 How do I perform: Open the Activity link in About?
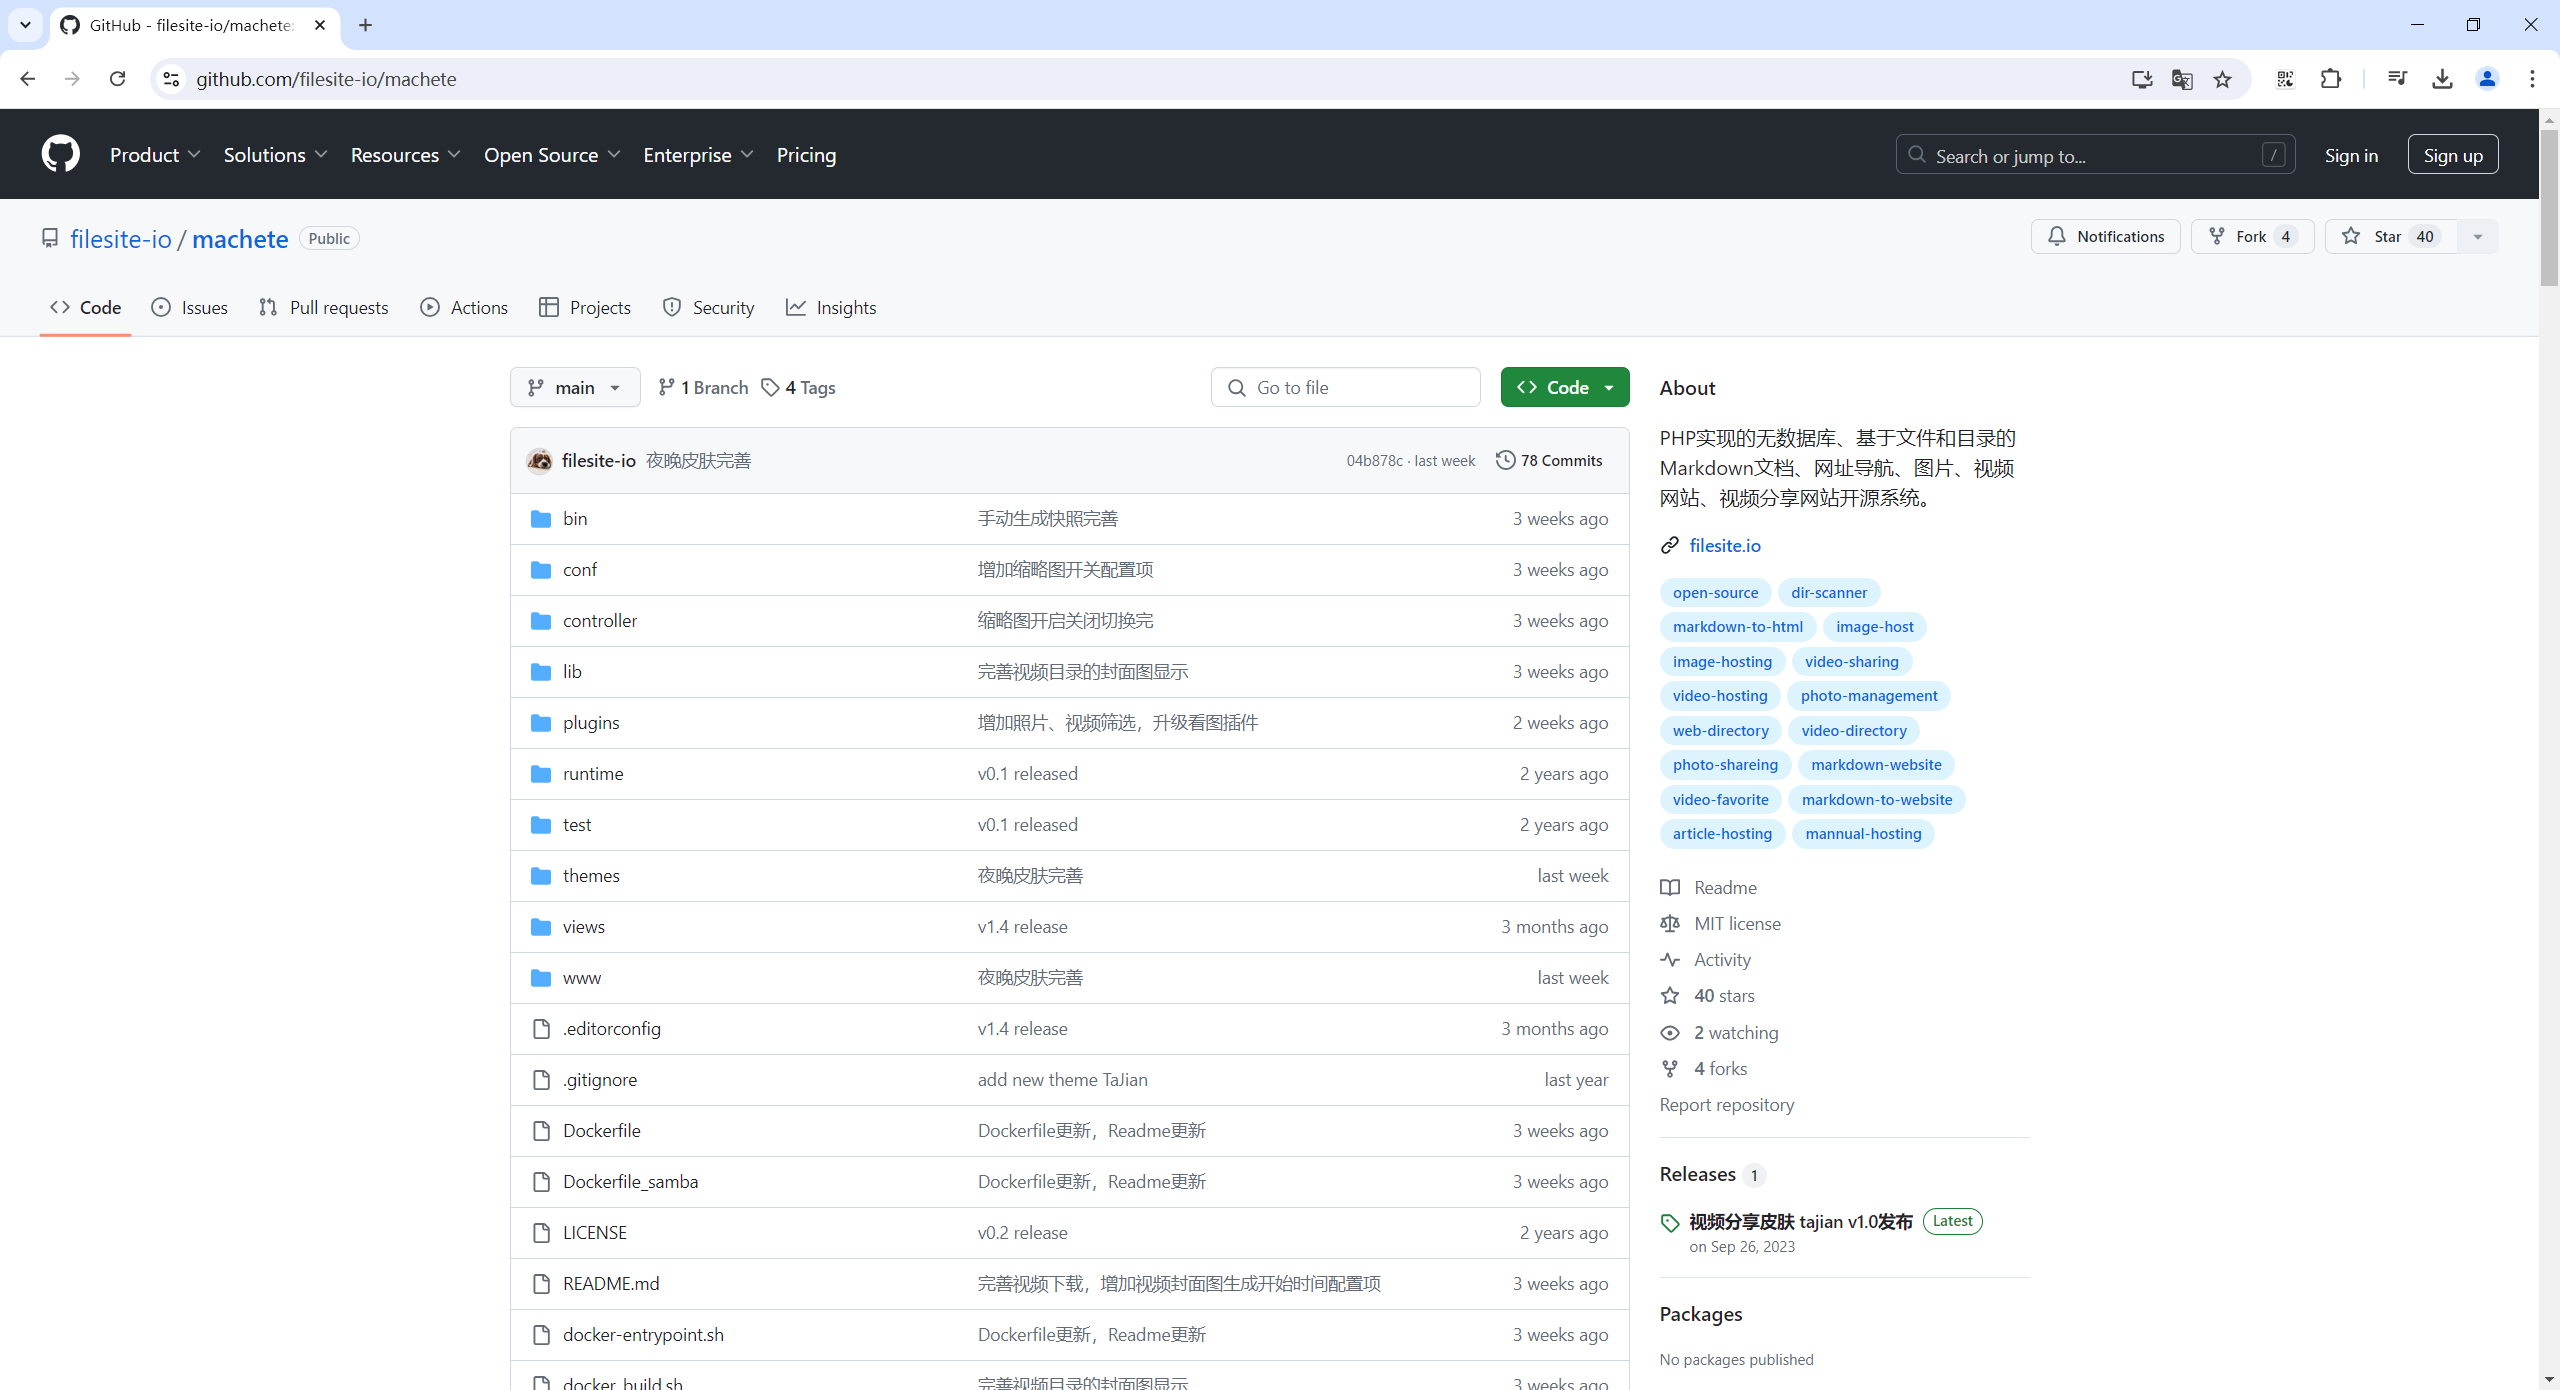(1722, 960)
